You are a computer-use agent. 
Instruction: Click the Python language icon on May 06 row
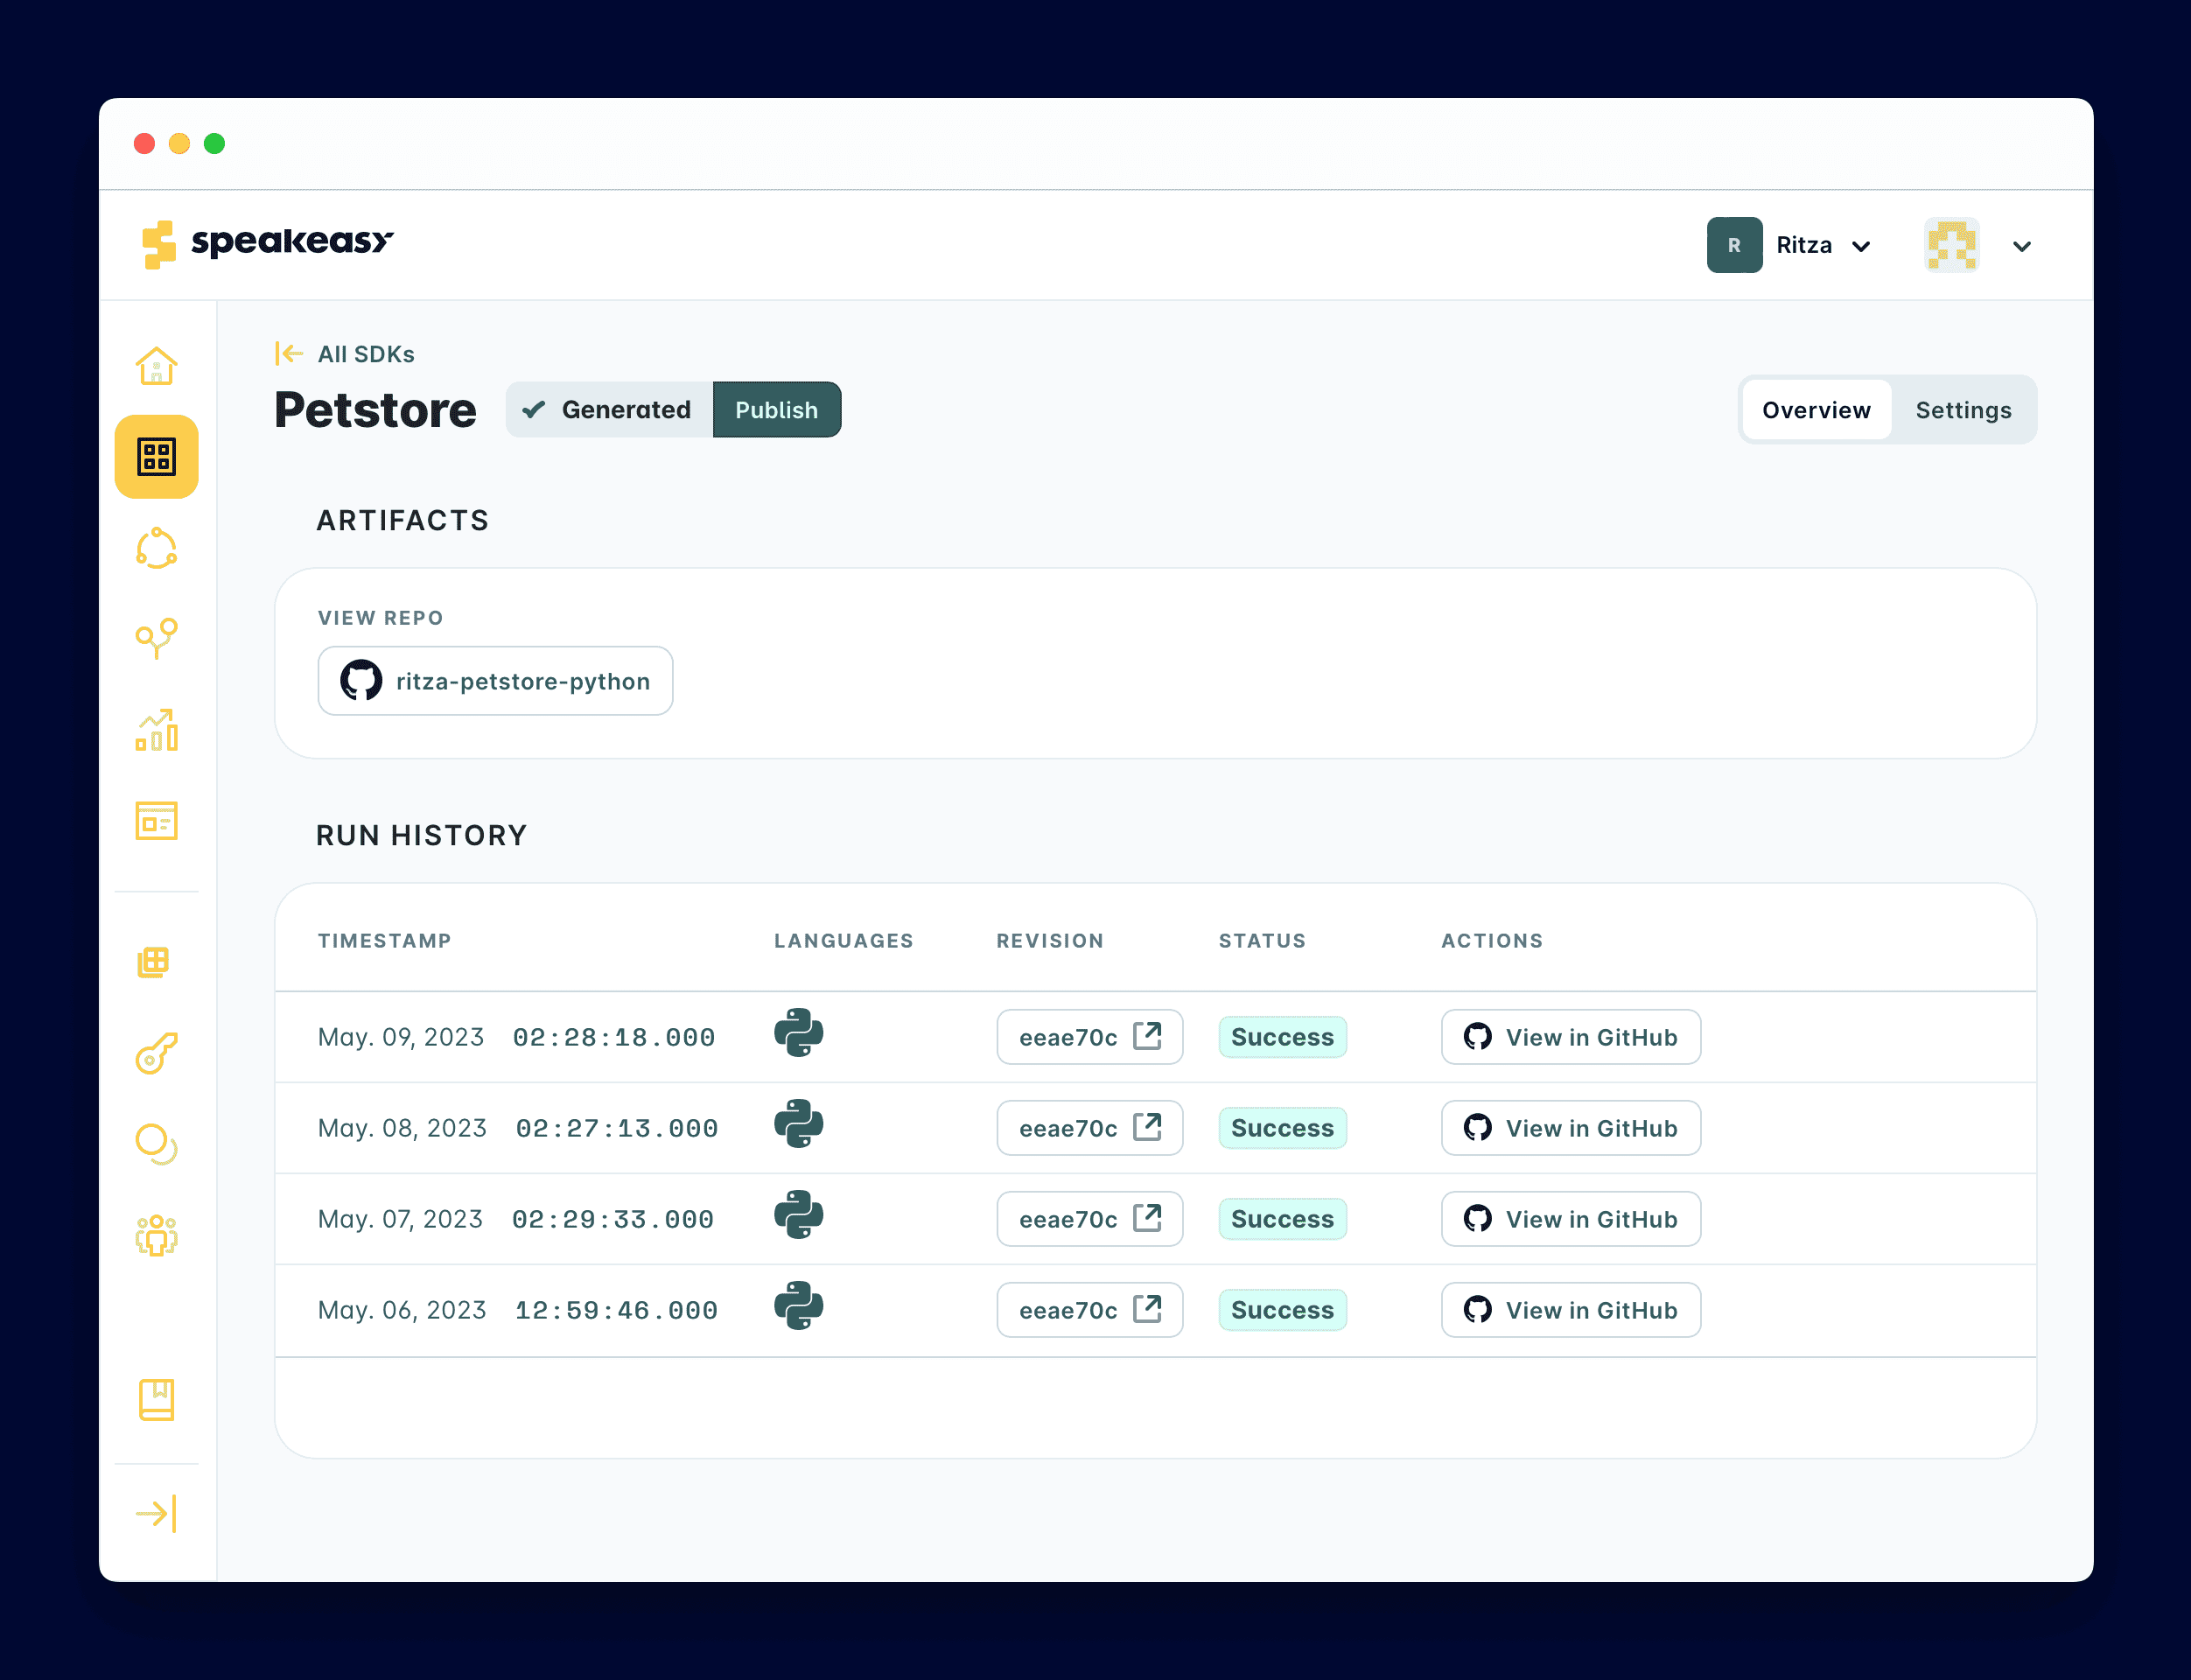click(797, 1305)
